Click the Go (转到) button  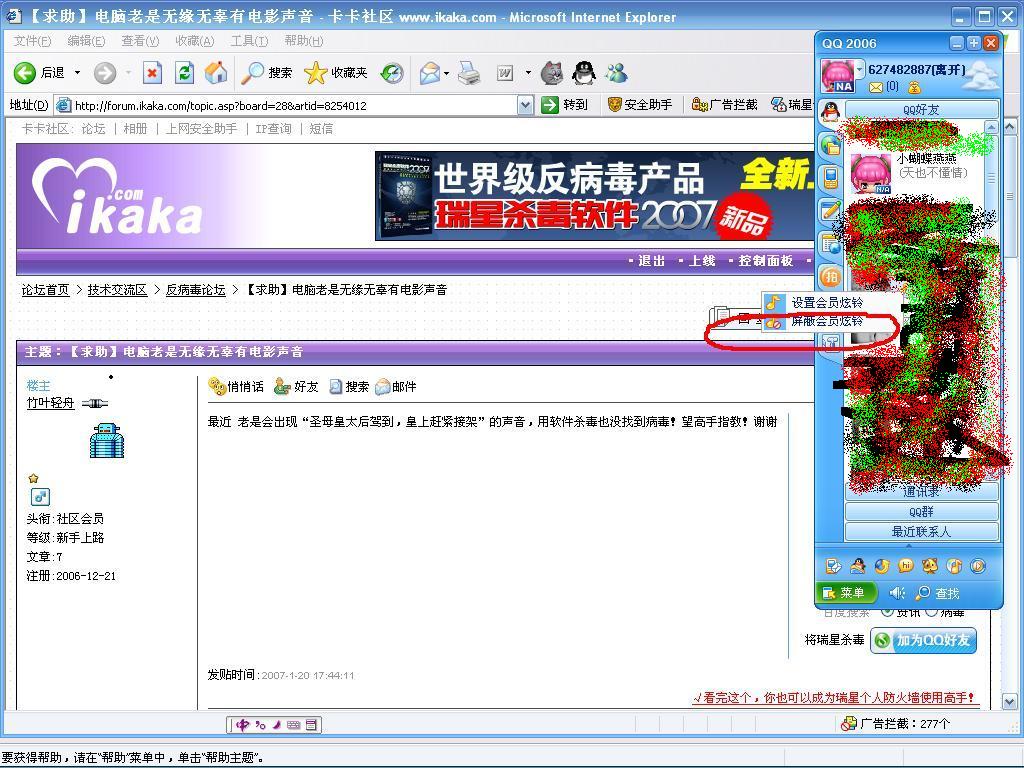click(565, 104)
